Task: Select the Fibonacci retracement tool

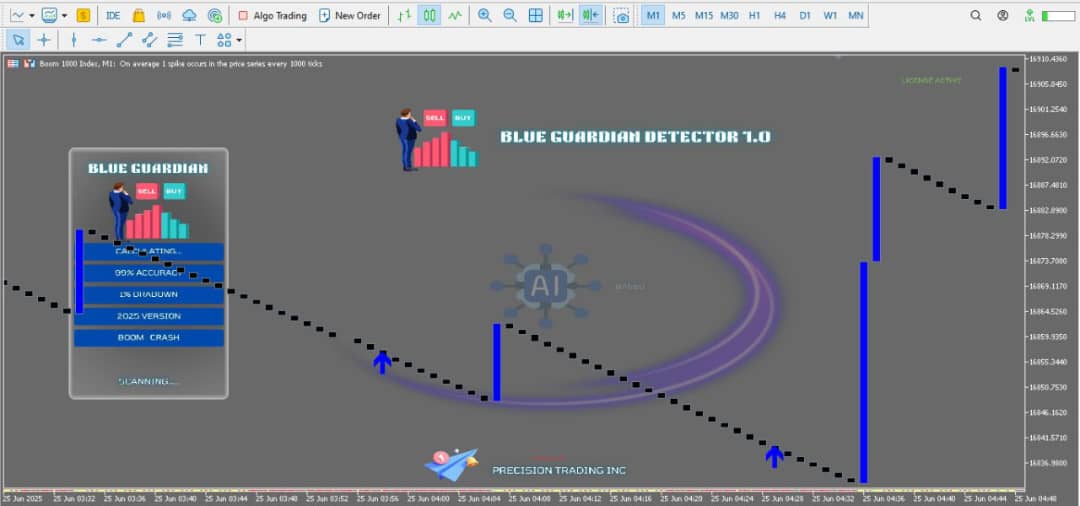Action: (175, 40)
